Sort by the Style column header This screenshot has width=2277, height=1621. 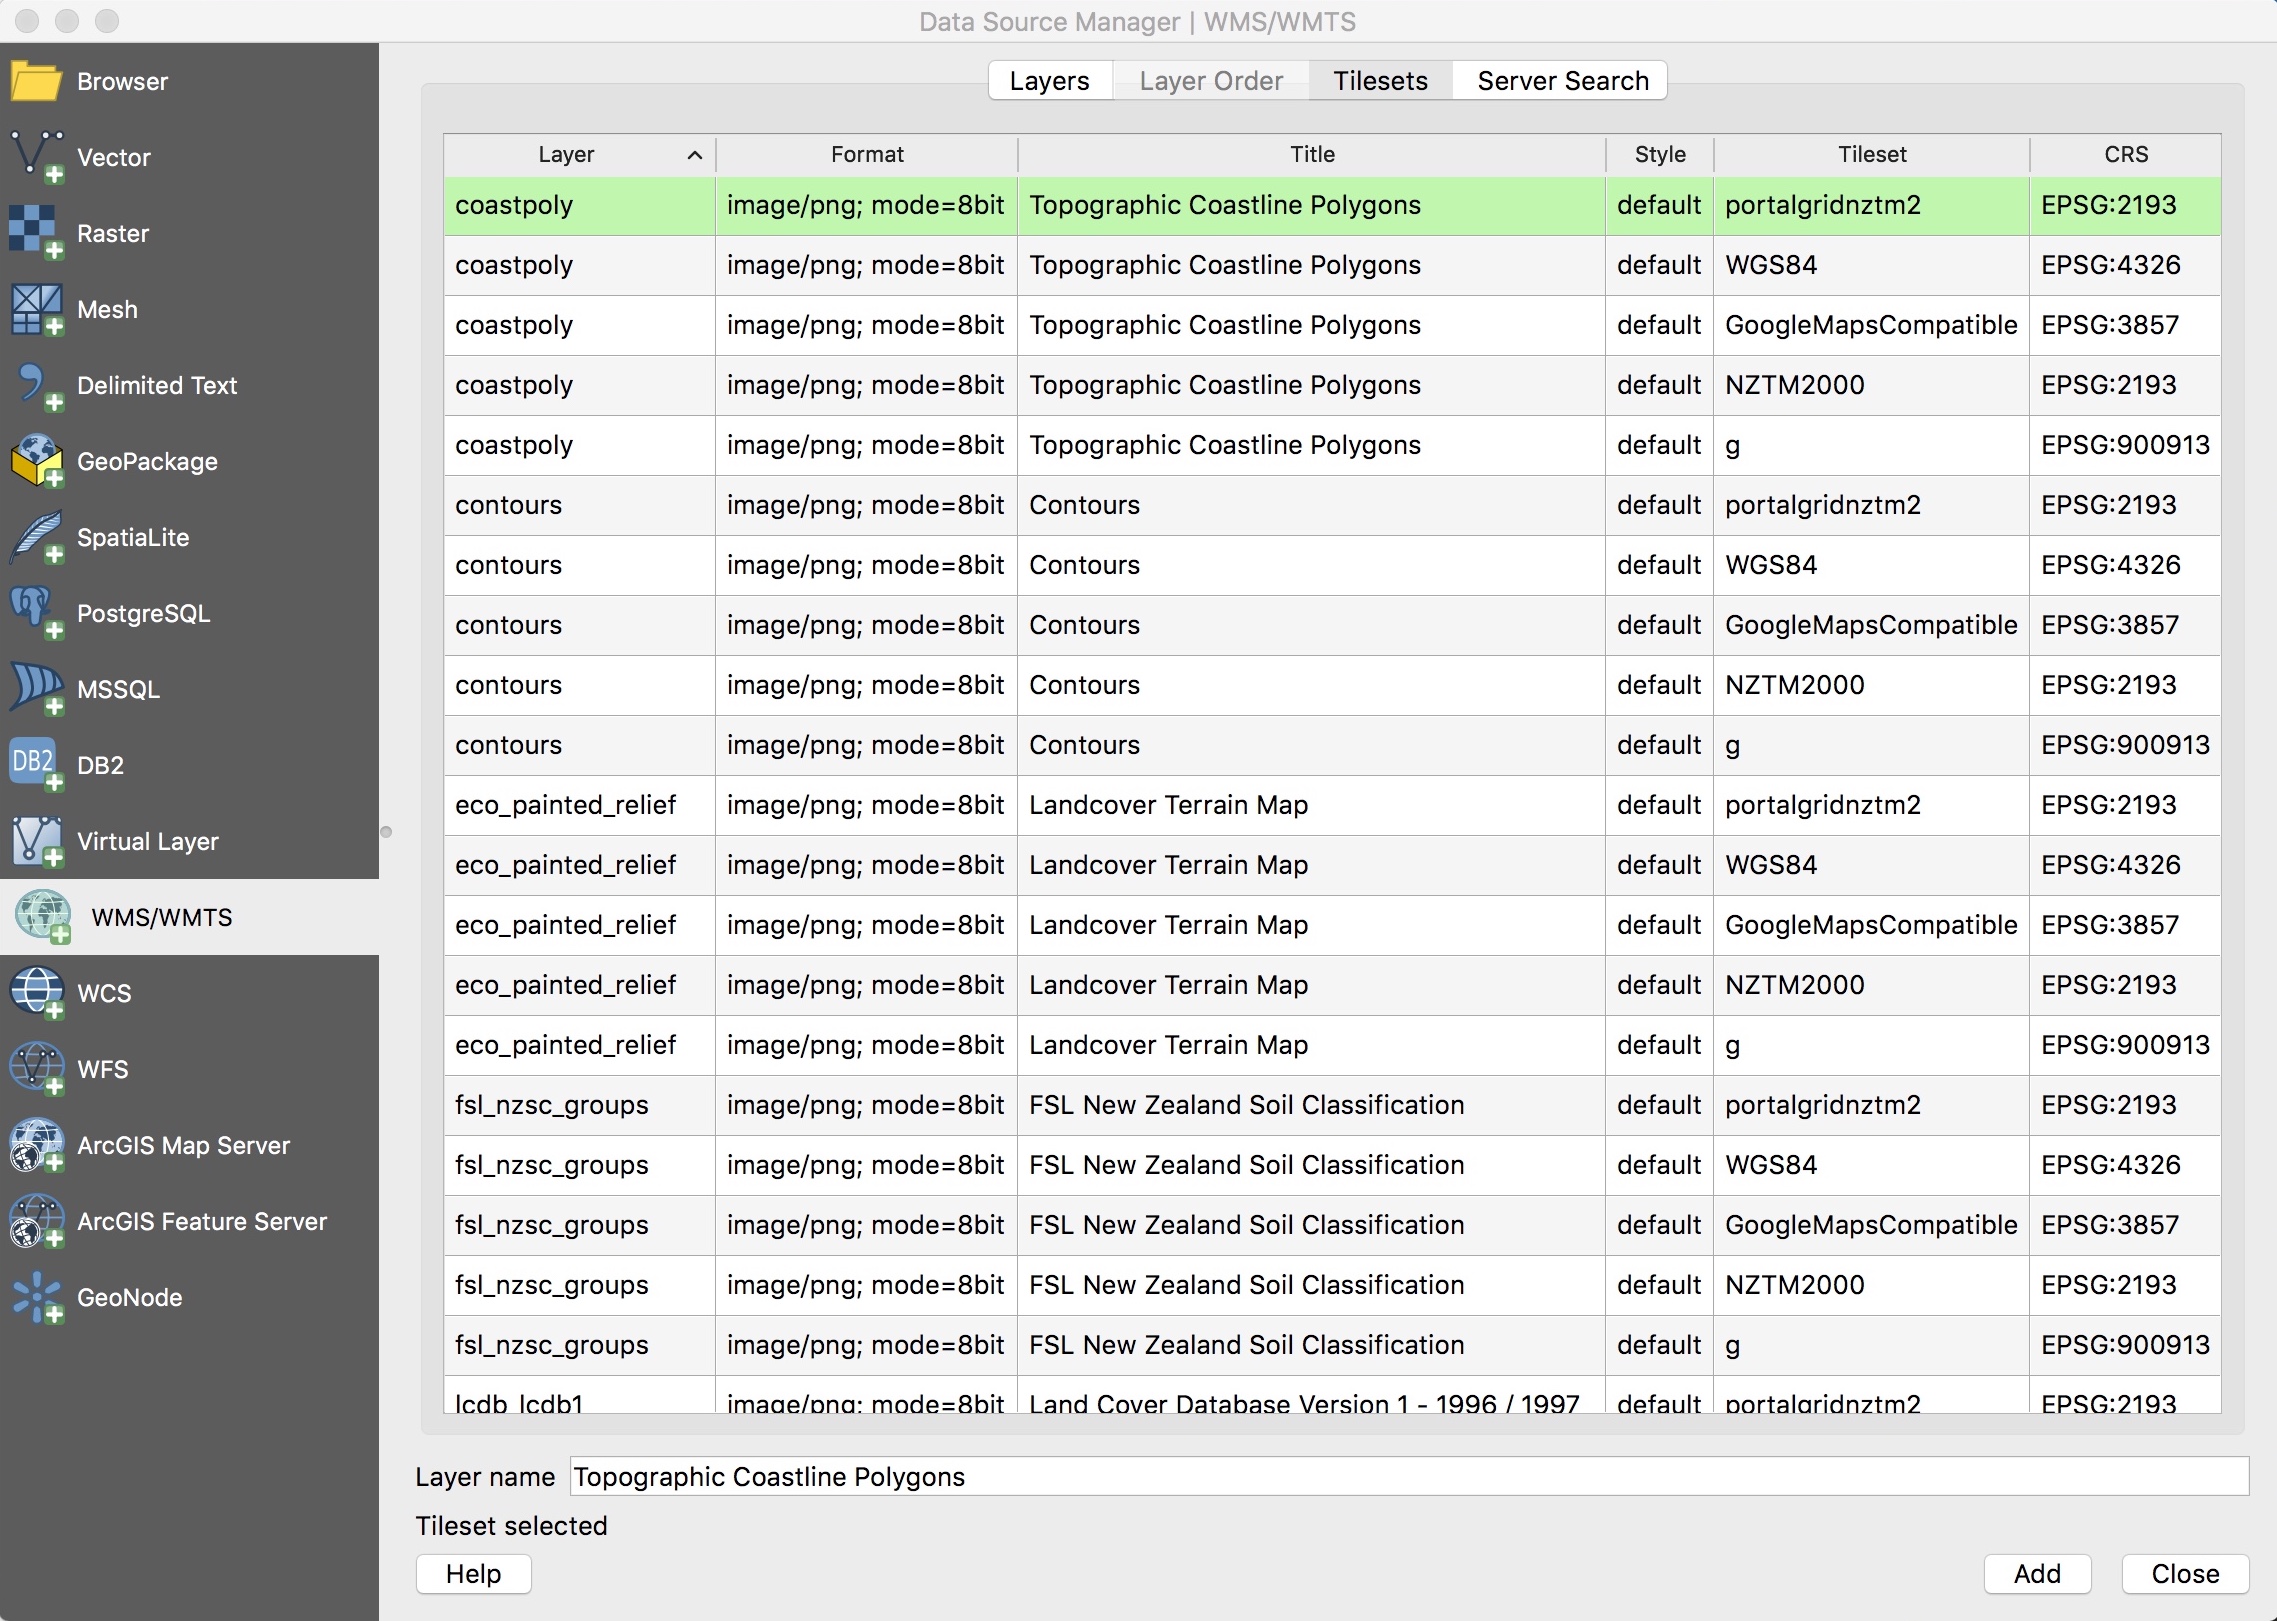(x=1660, y=155)
